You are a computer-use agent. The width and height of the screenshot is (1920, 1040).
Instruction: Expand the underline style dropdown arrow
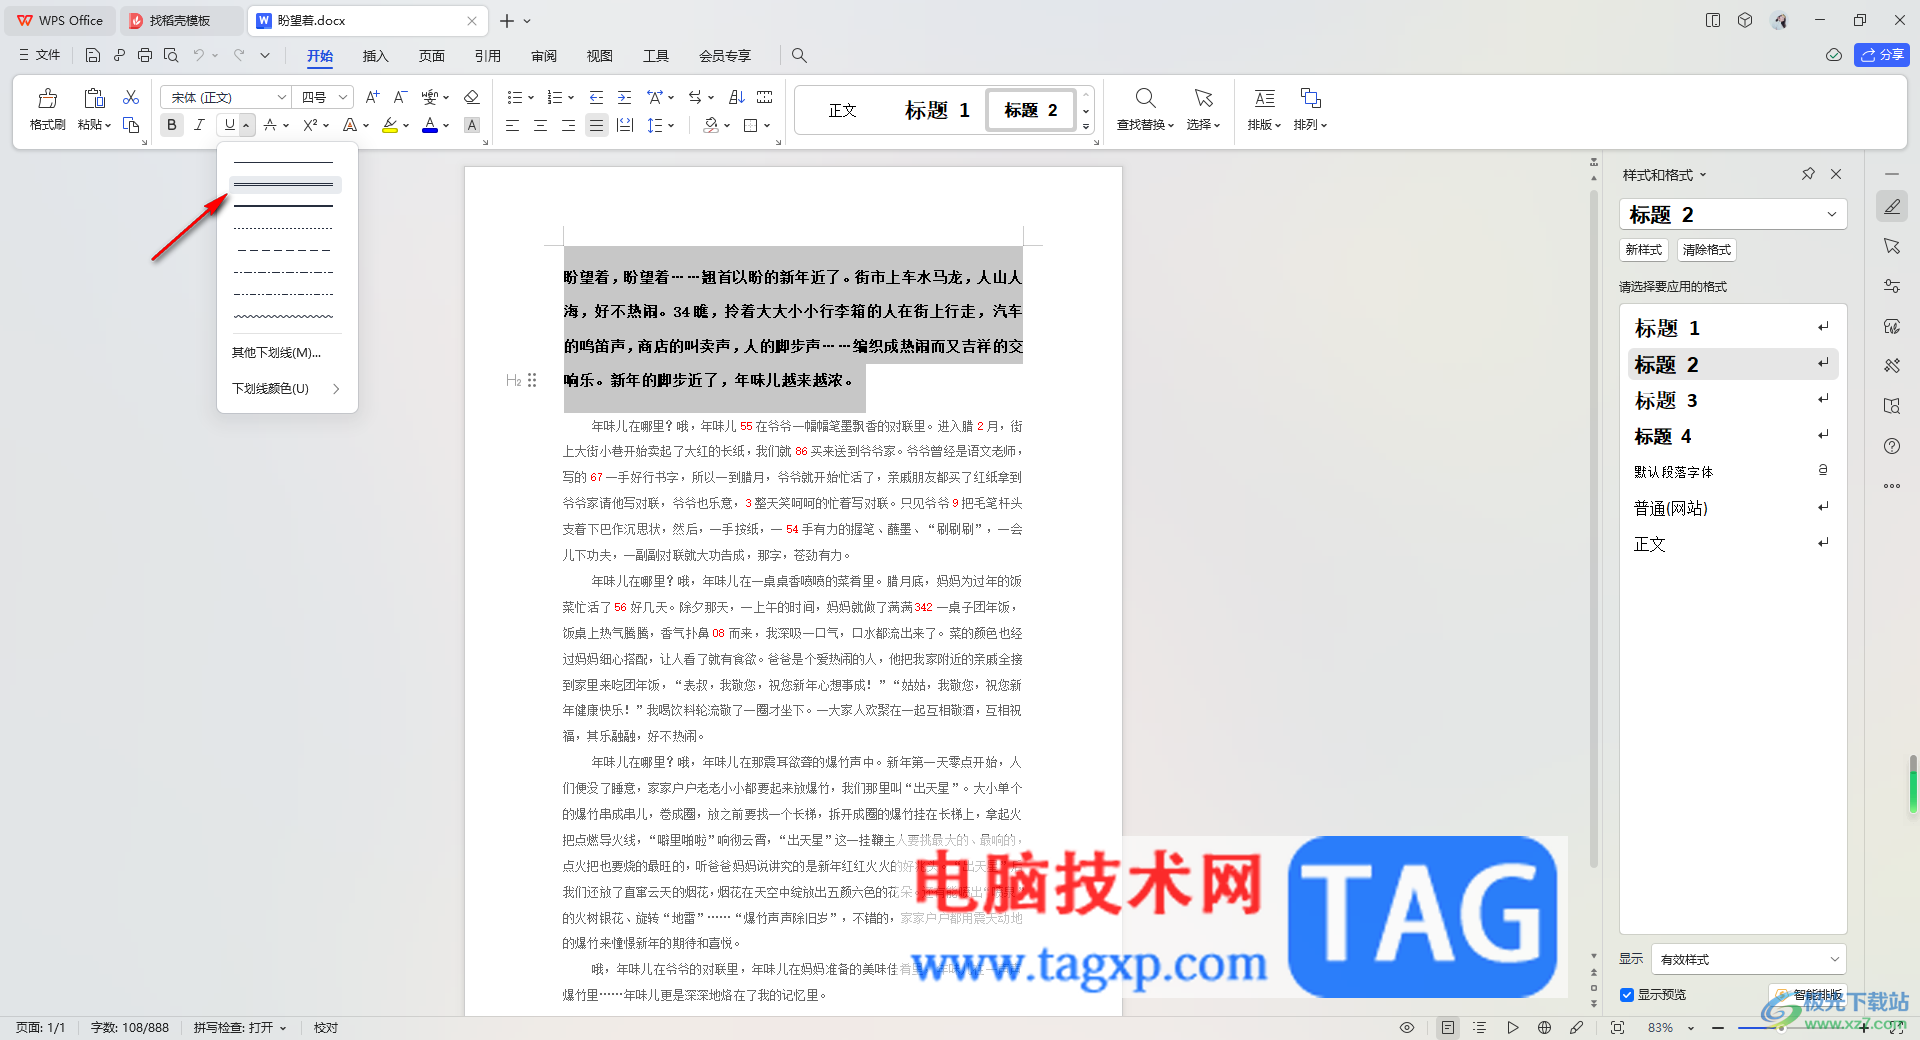pos(246,125)
